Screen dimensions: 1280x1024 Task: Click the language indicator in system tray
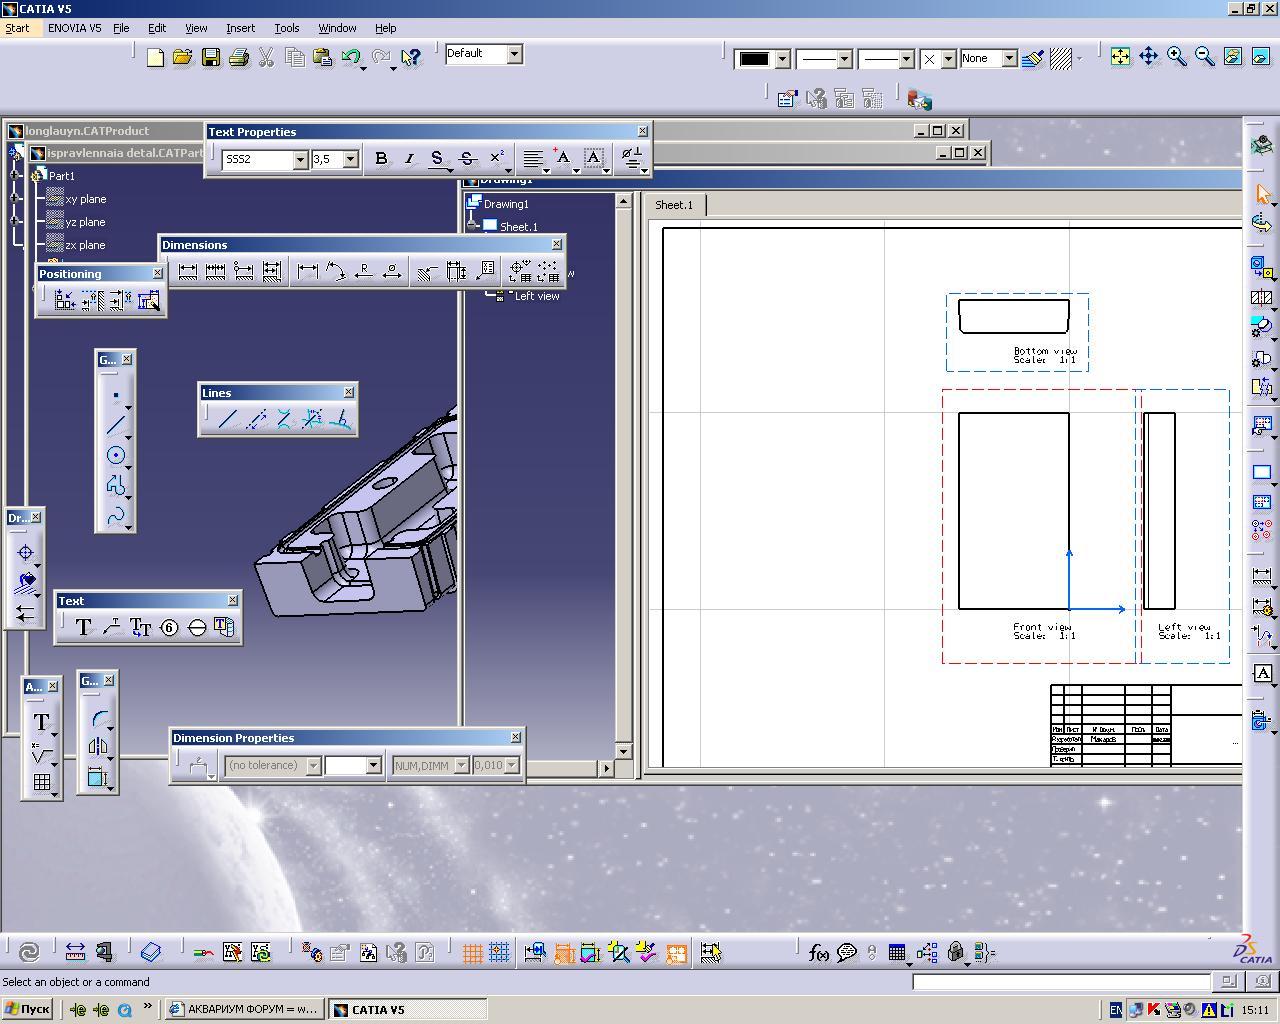coord(1116,1009)
